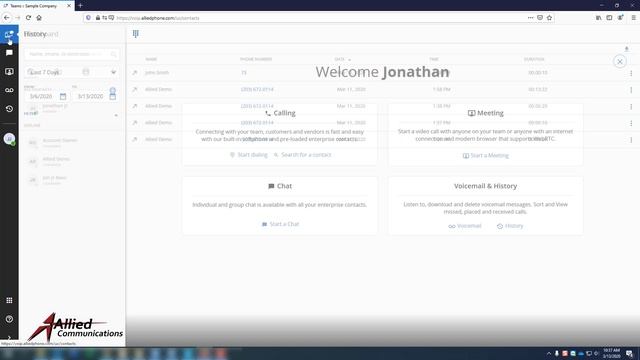The height and width of the screenshot is (360, 640).
Task: Click the Phone Number column header
Action: point(256,59)
